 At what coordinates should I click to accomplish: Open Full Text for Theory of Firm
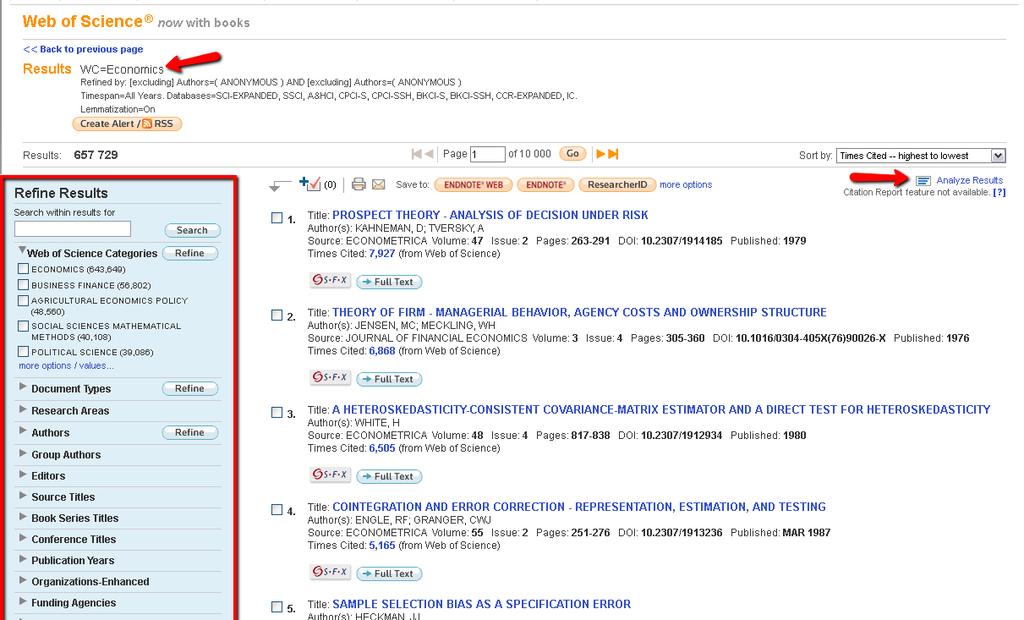[x=389, y=379]
